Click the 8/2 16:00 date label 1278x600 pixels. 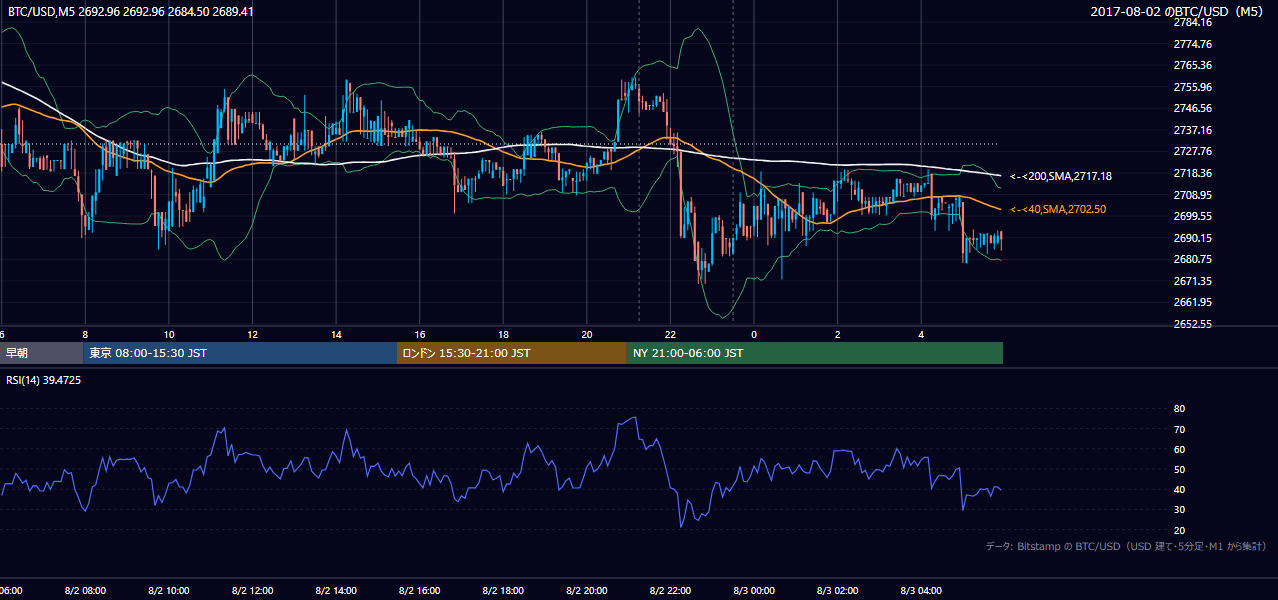click(420, 590)
